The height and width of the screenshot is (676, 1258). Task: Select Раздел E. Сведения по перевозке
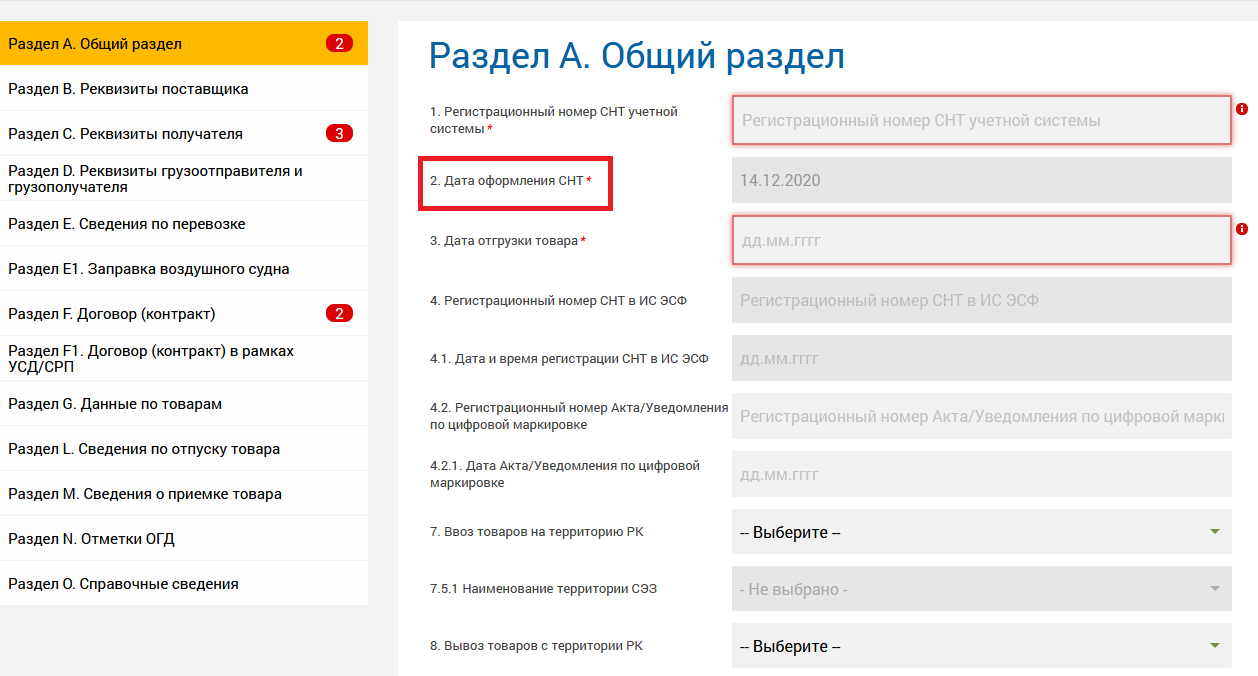(184, 224)
